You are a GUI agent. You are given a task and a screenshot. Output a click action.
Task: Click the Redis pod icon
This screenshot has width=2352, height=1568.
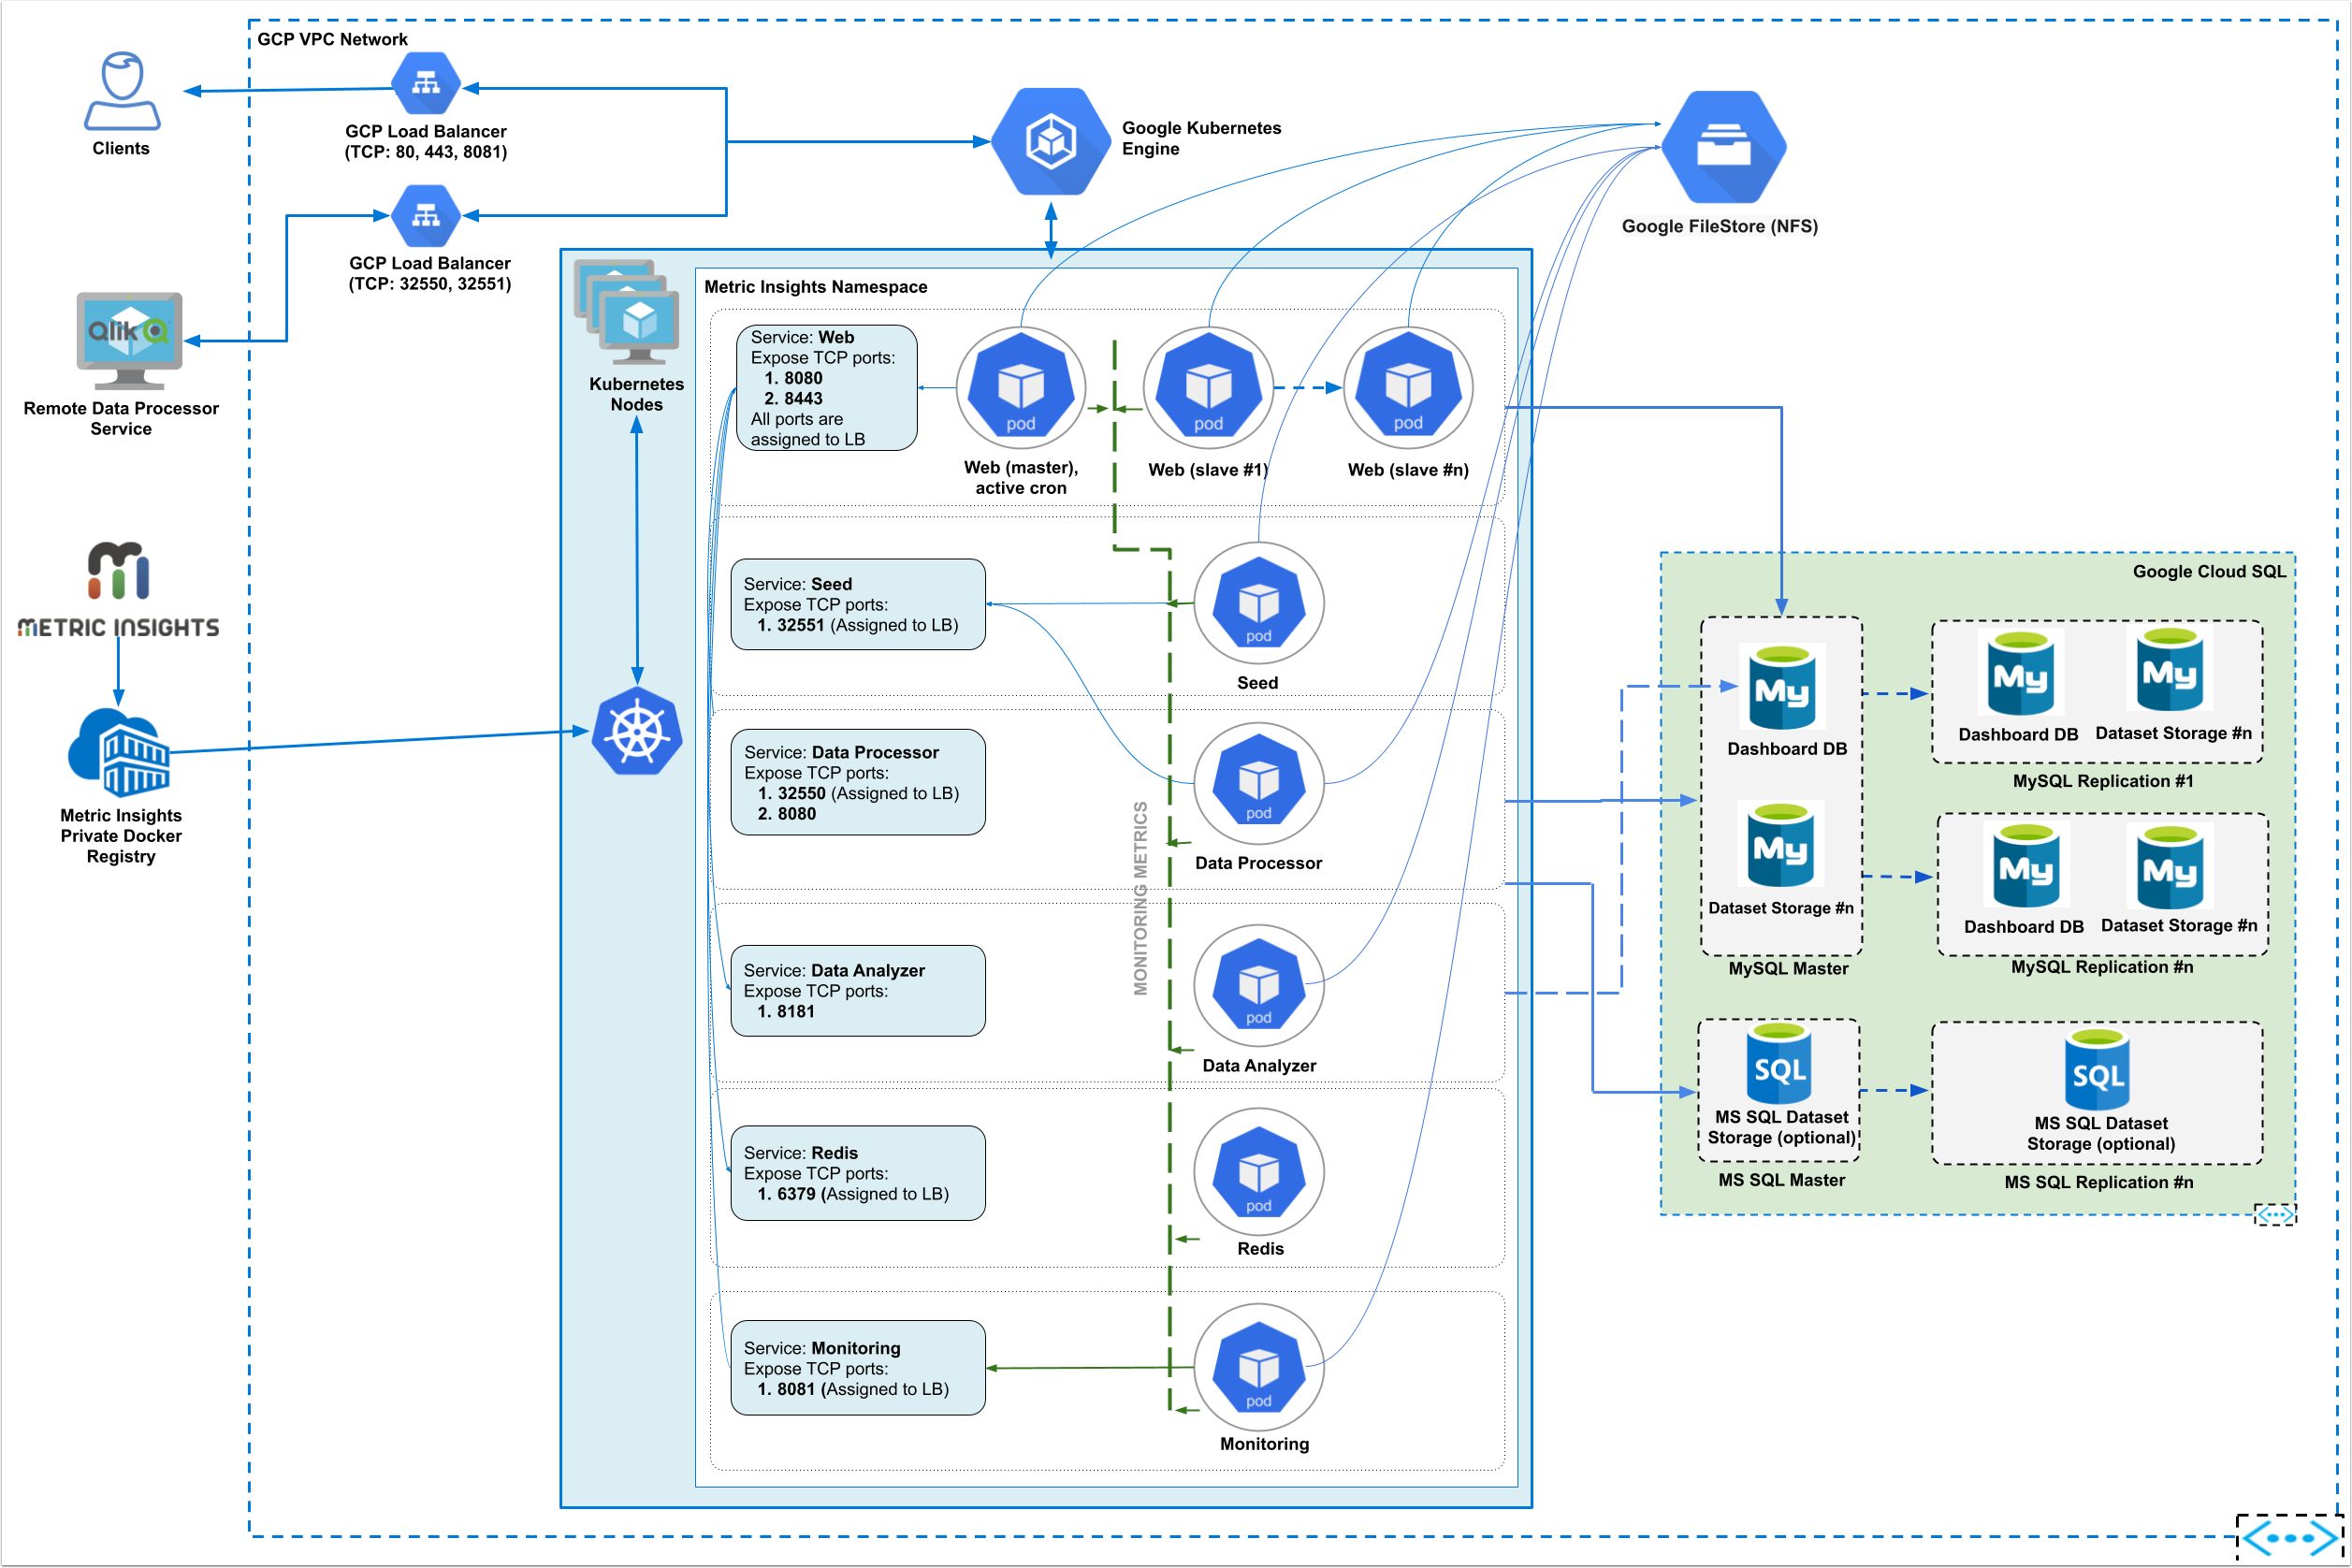tap(1258, 1172)
